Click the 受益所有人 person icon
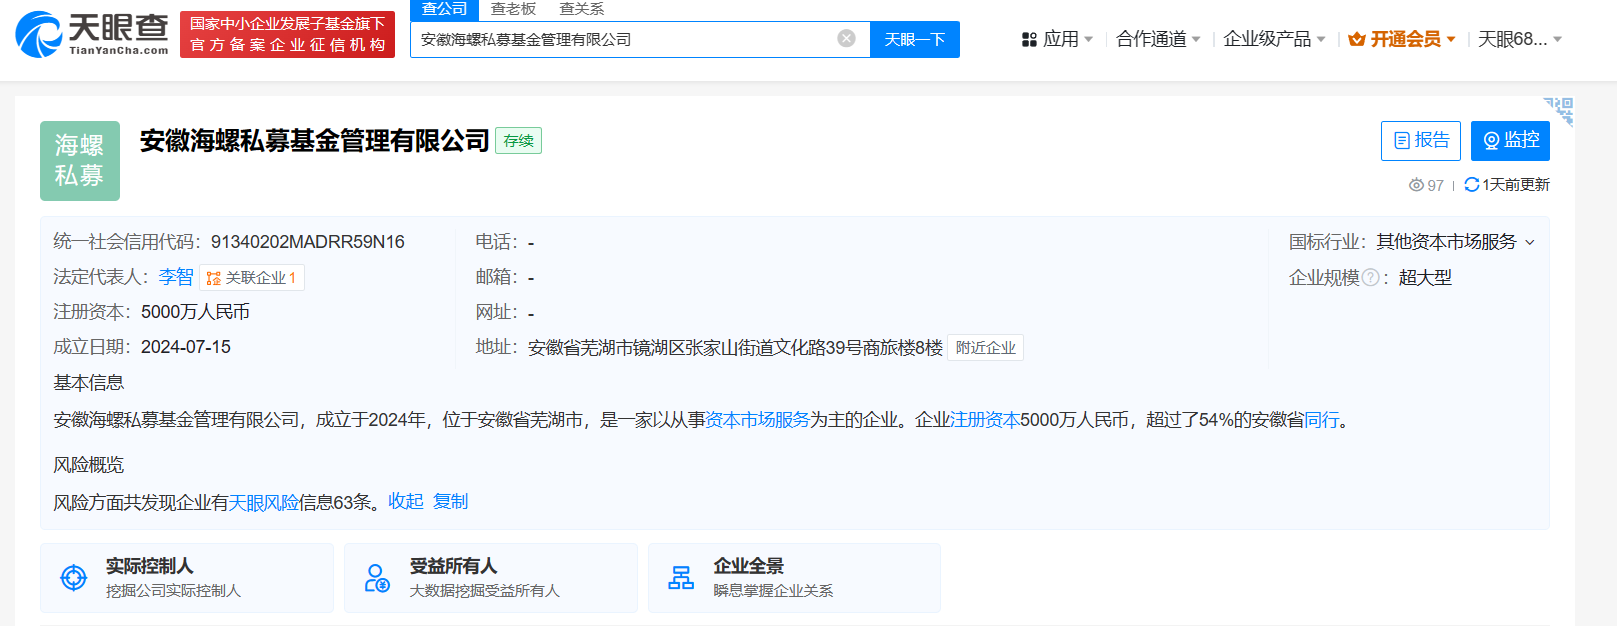 coord(377,578)
